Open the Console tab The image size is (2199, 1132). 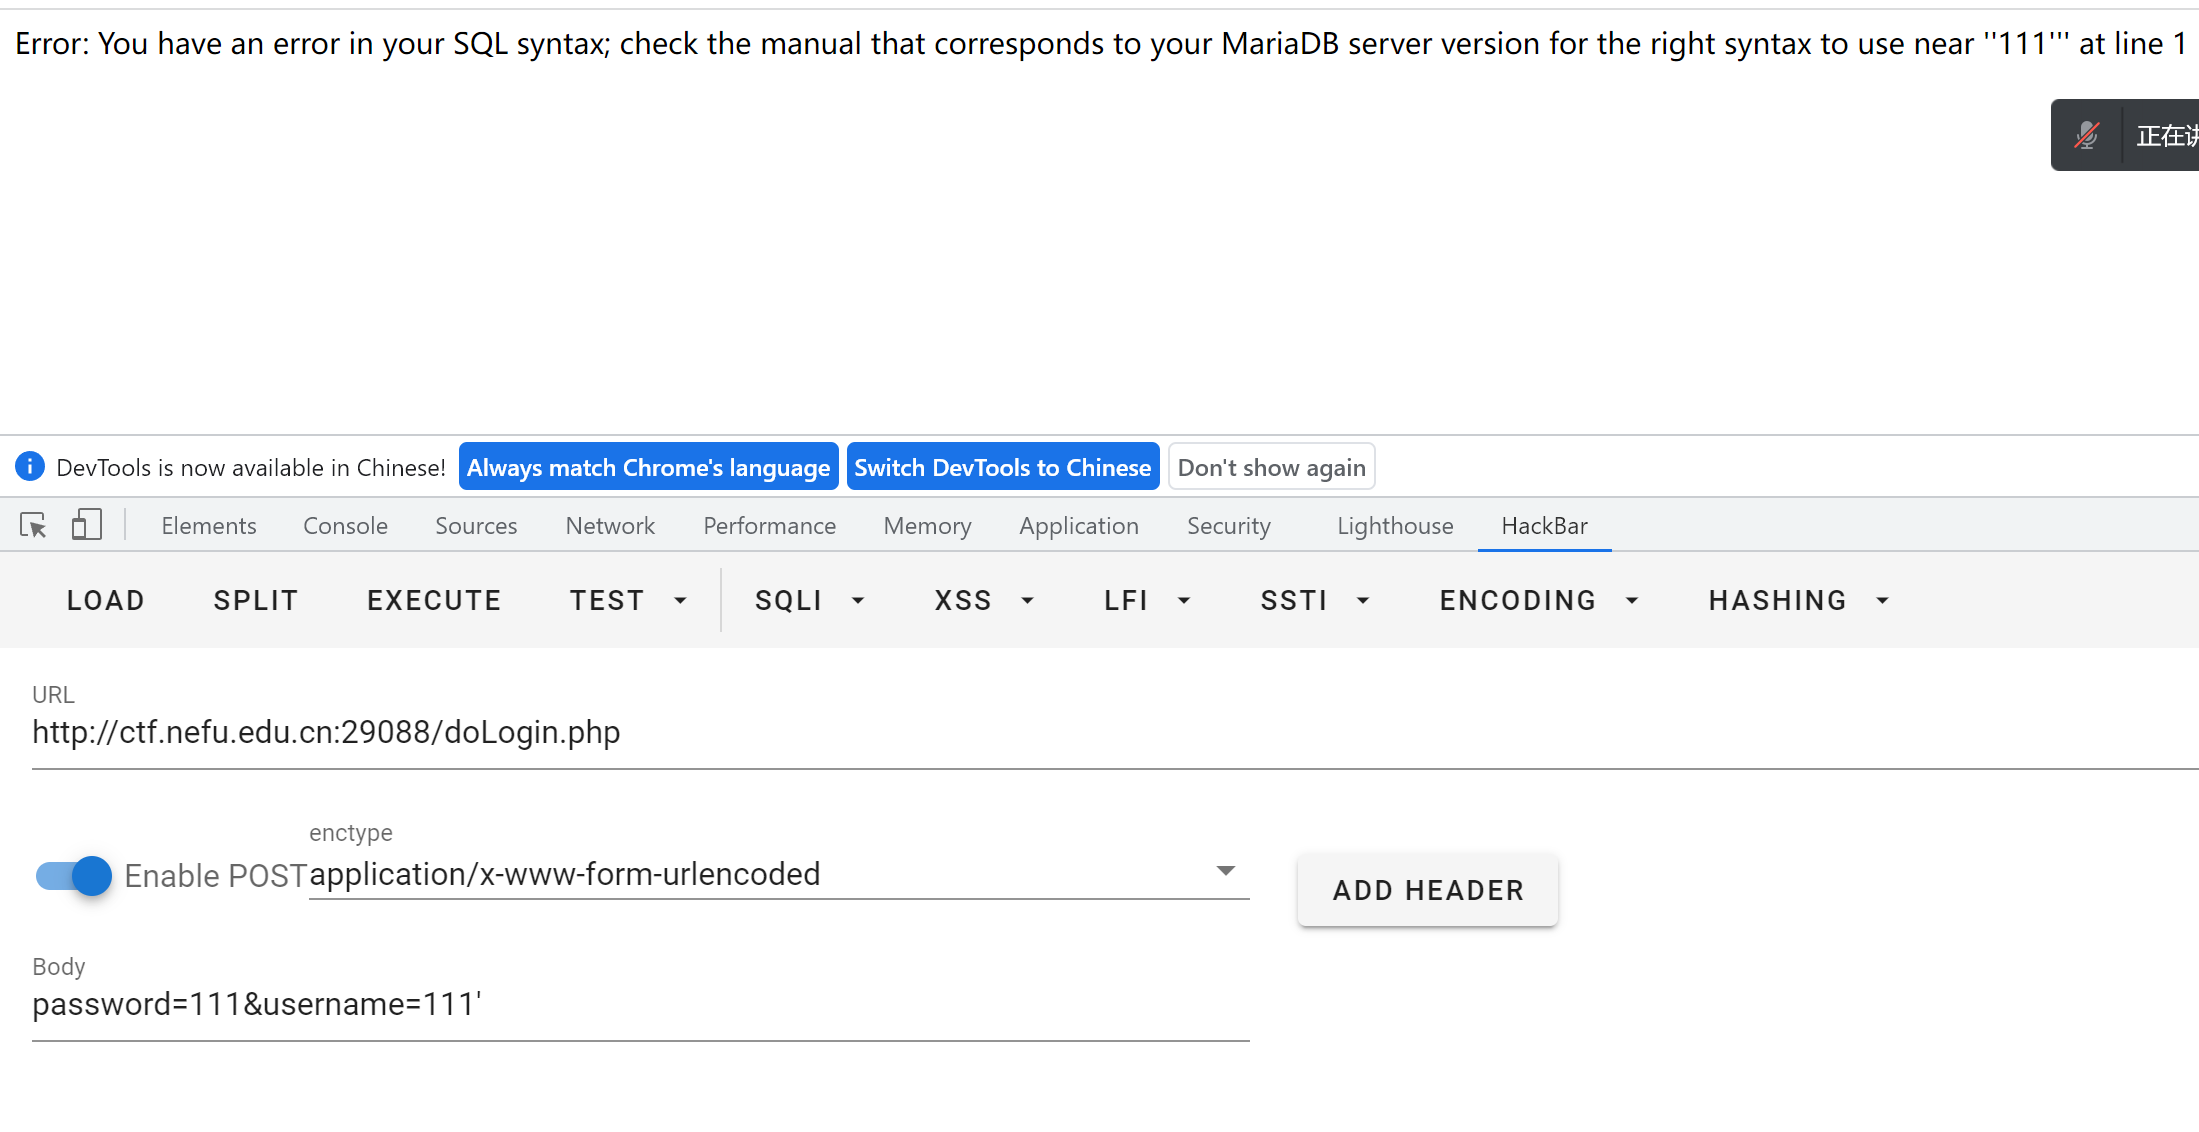click(x=345, y=526)
